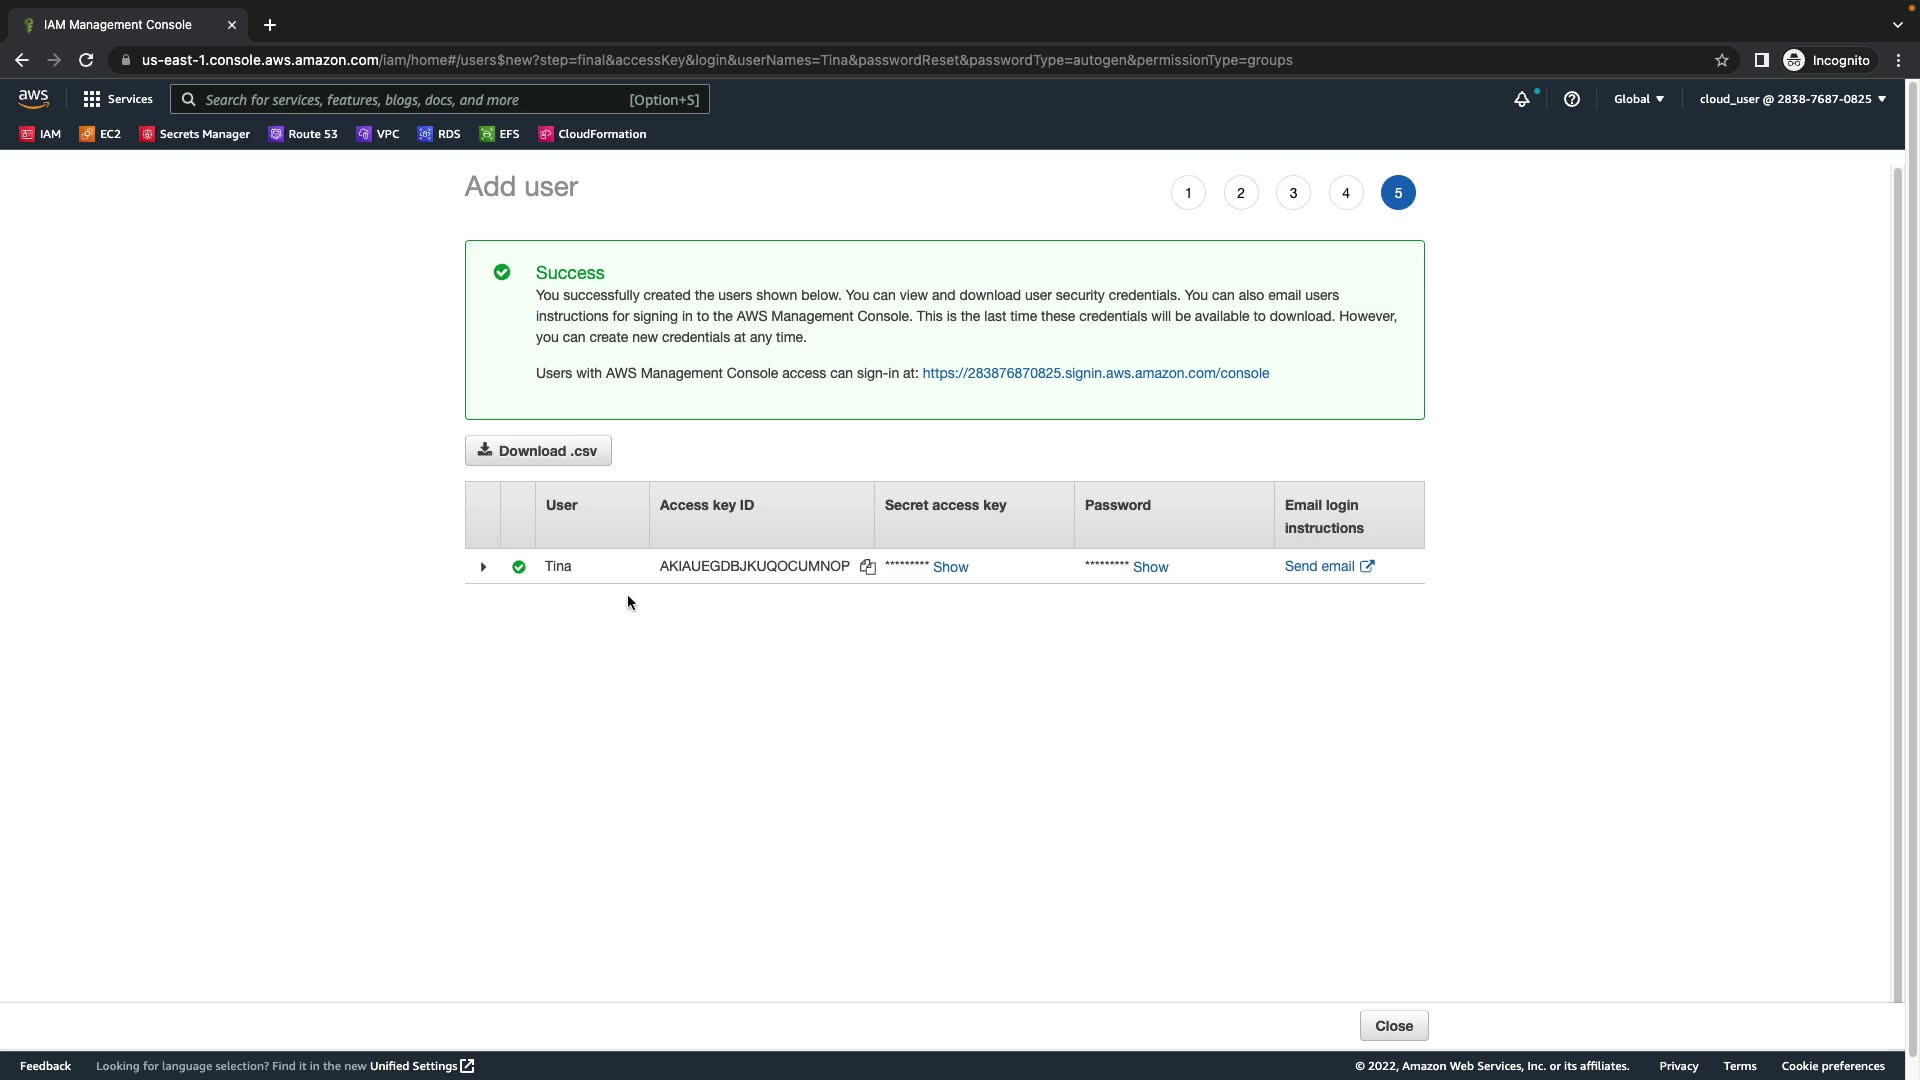Image resolution: width=1920 pixels, height=1080 pixels.
Task: Open the Secrets Manager shortcut
Action: pos(195,134)
